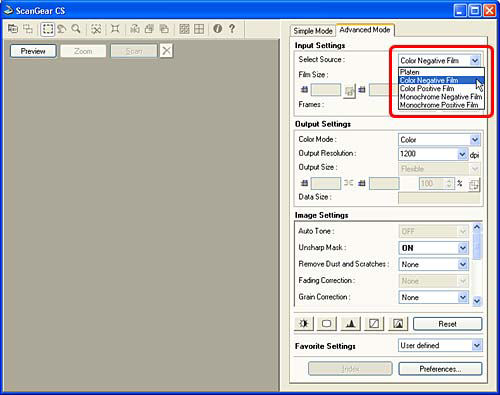The height and width of the screenshot is (395, 500).
Task: Click the Image Settings scrollbar thumb
Action: [x=477, y=246]
